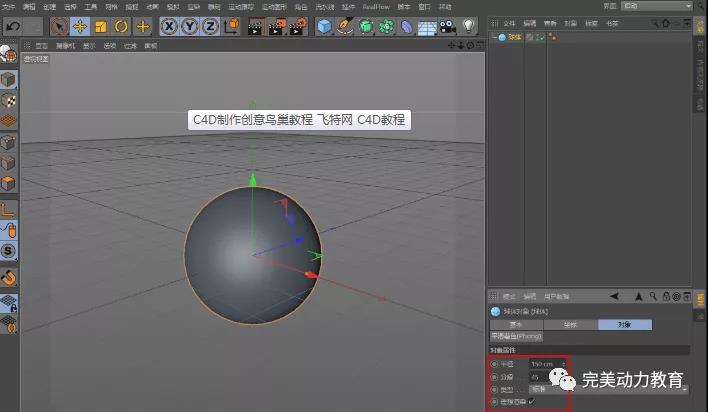Click the Camera object icon
The image size is (708, 412).
coord(446,25)
